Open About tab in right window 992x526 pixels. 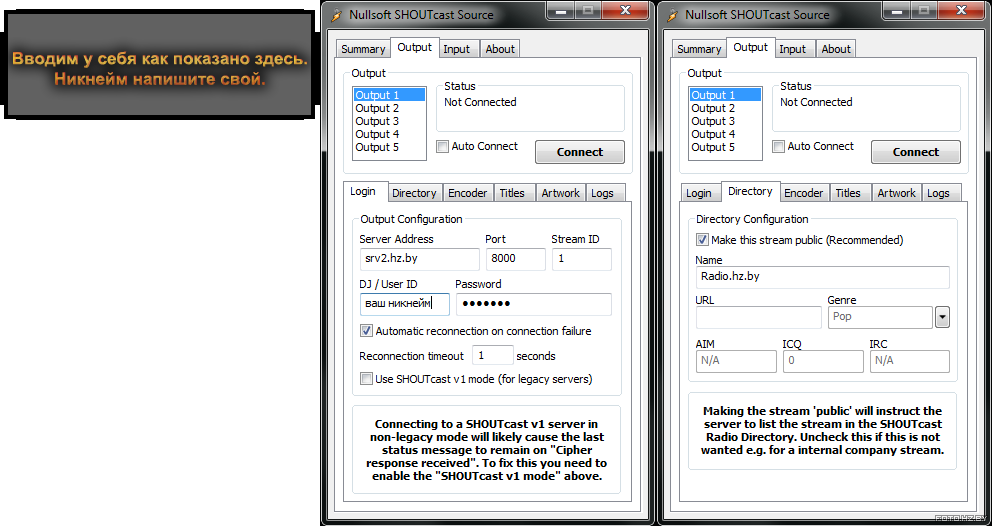coord(836,49)
